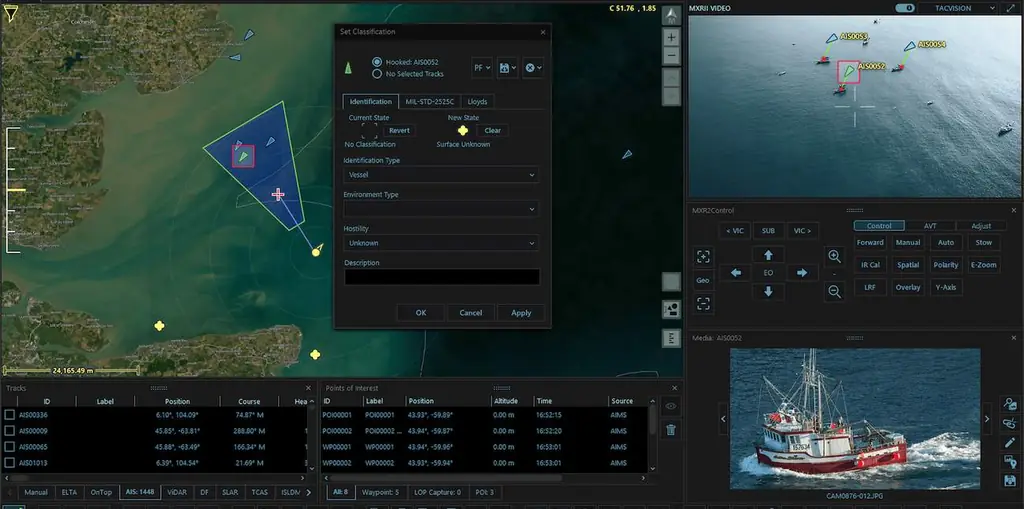Click the E-Zoom button in MXR2Control

[984, 265]
